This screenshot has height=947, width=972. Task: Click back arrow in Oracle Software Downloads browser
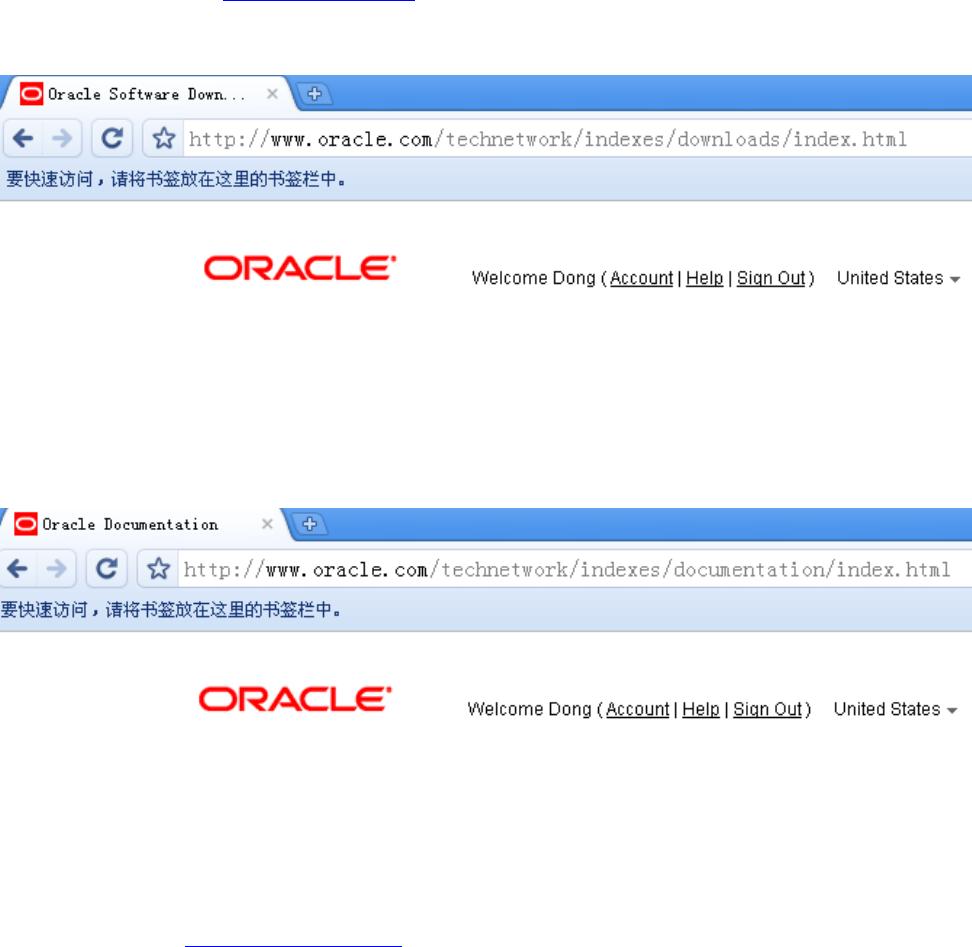tap(24, 138)
